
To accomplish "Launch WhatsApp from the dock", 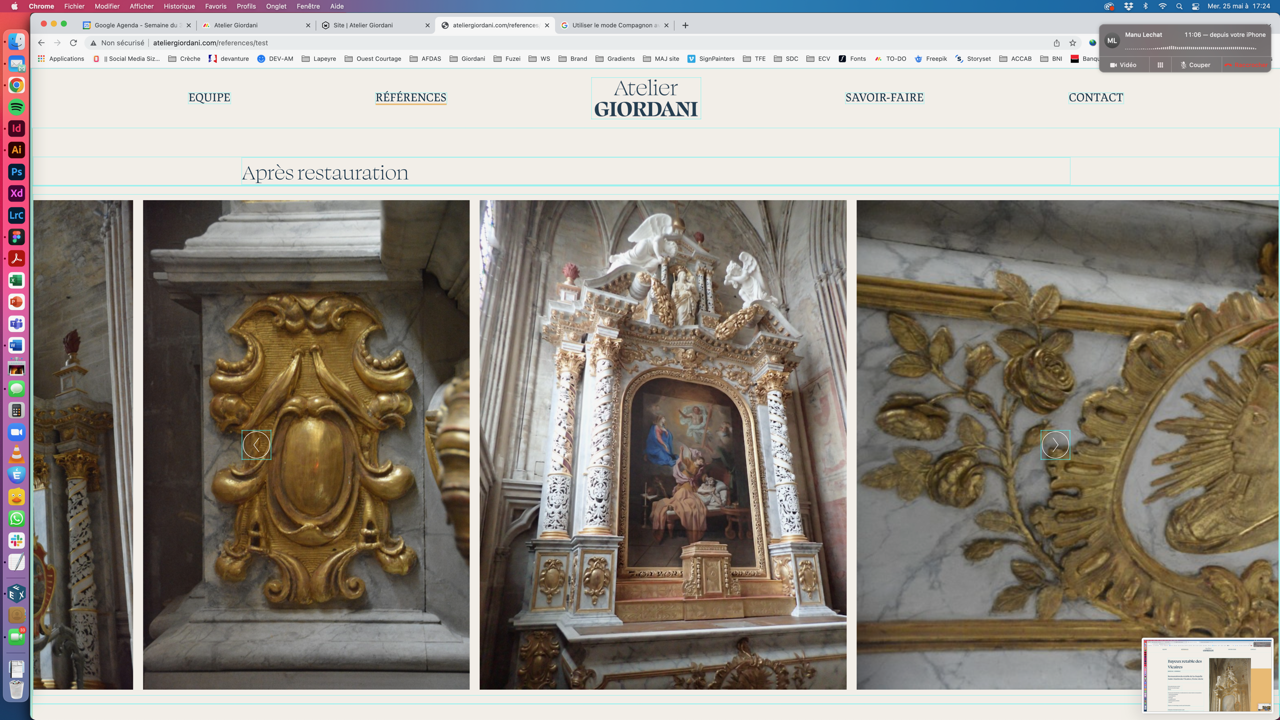I will pos(17,518).
